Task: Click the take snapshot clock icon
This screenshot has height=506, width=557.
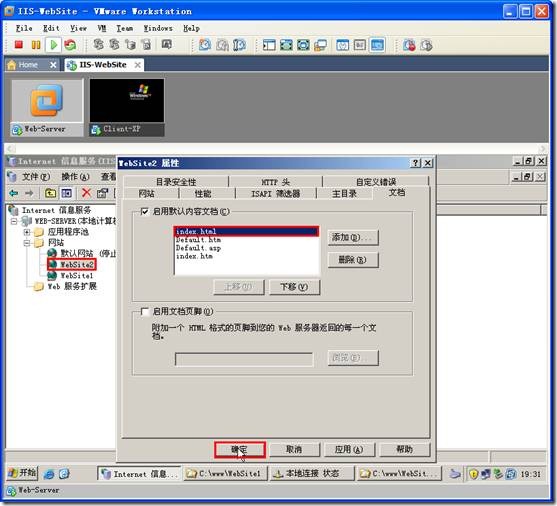Action: click(x=205, y=45)
